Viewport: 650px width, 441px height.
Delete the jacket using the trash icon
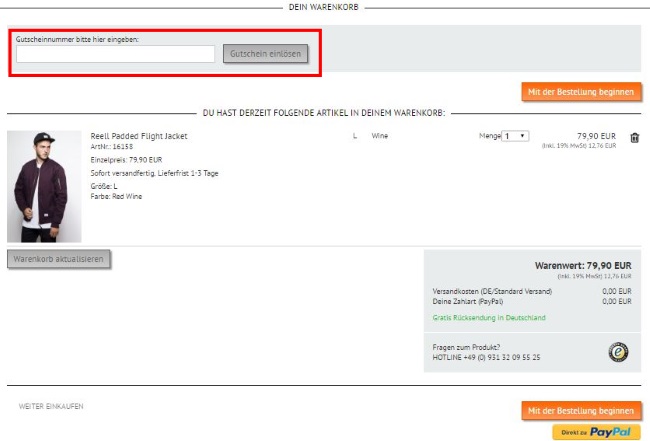pos(634,138)
